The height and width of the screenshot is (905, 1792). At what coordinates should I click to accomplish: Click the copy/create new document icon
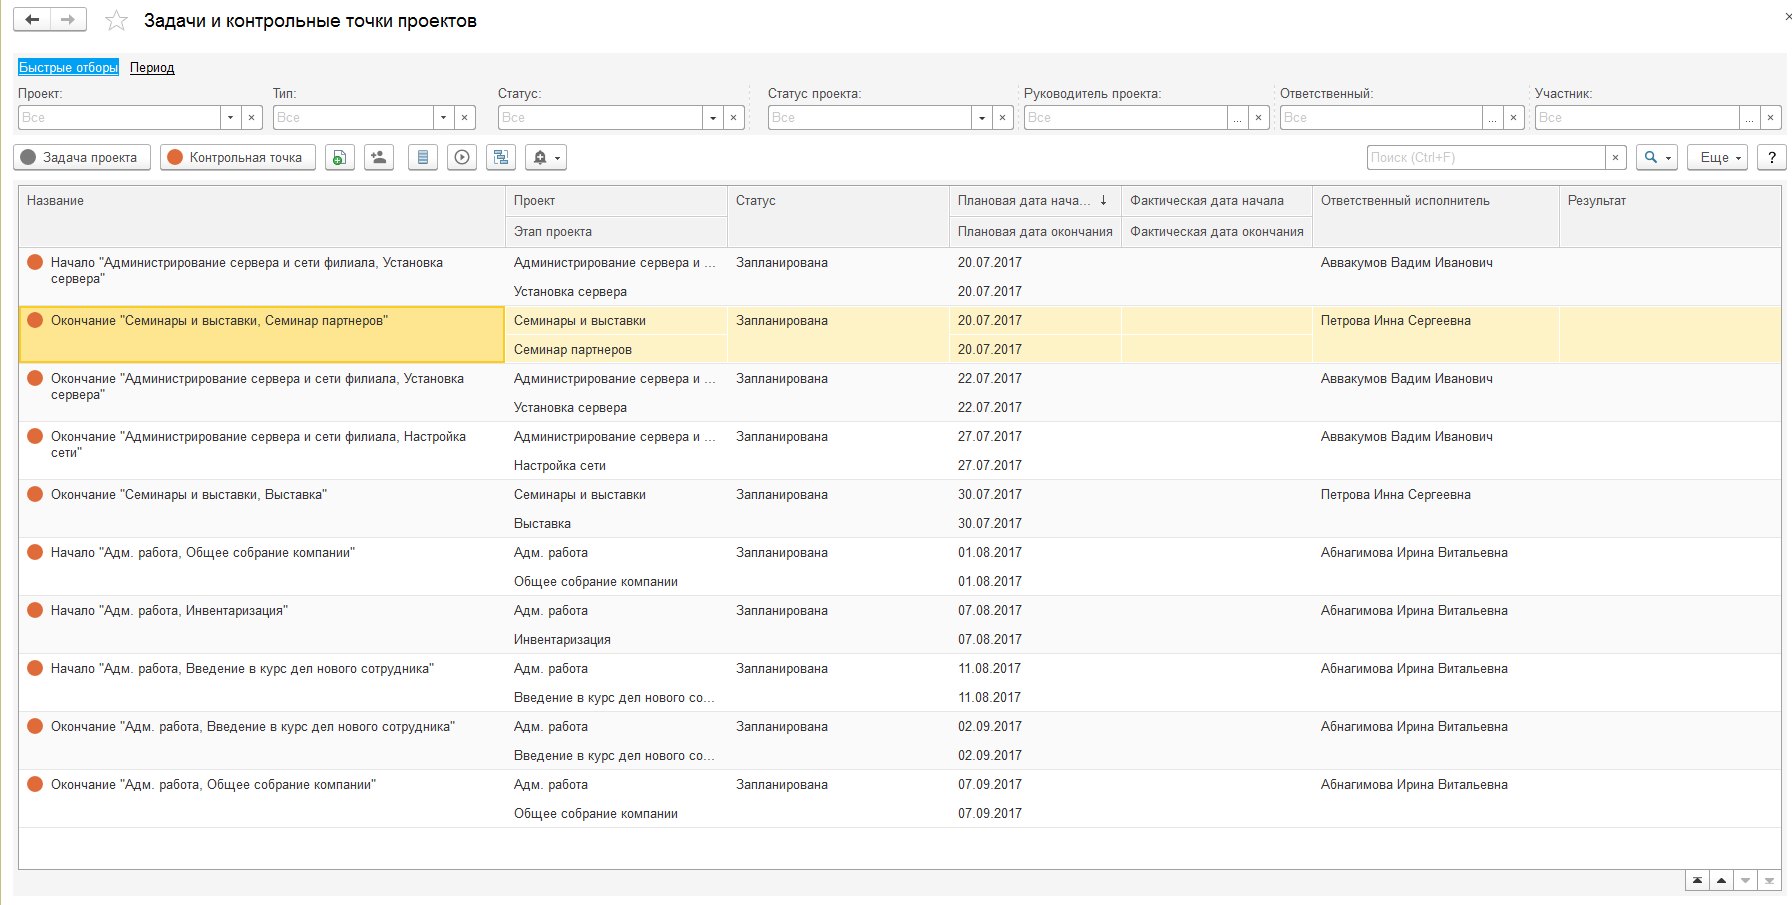pos(340,157)
